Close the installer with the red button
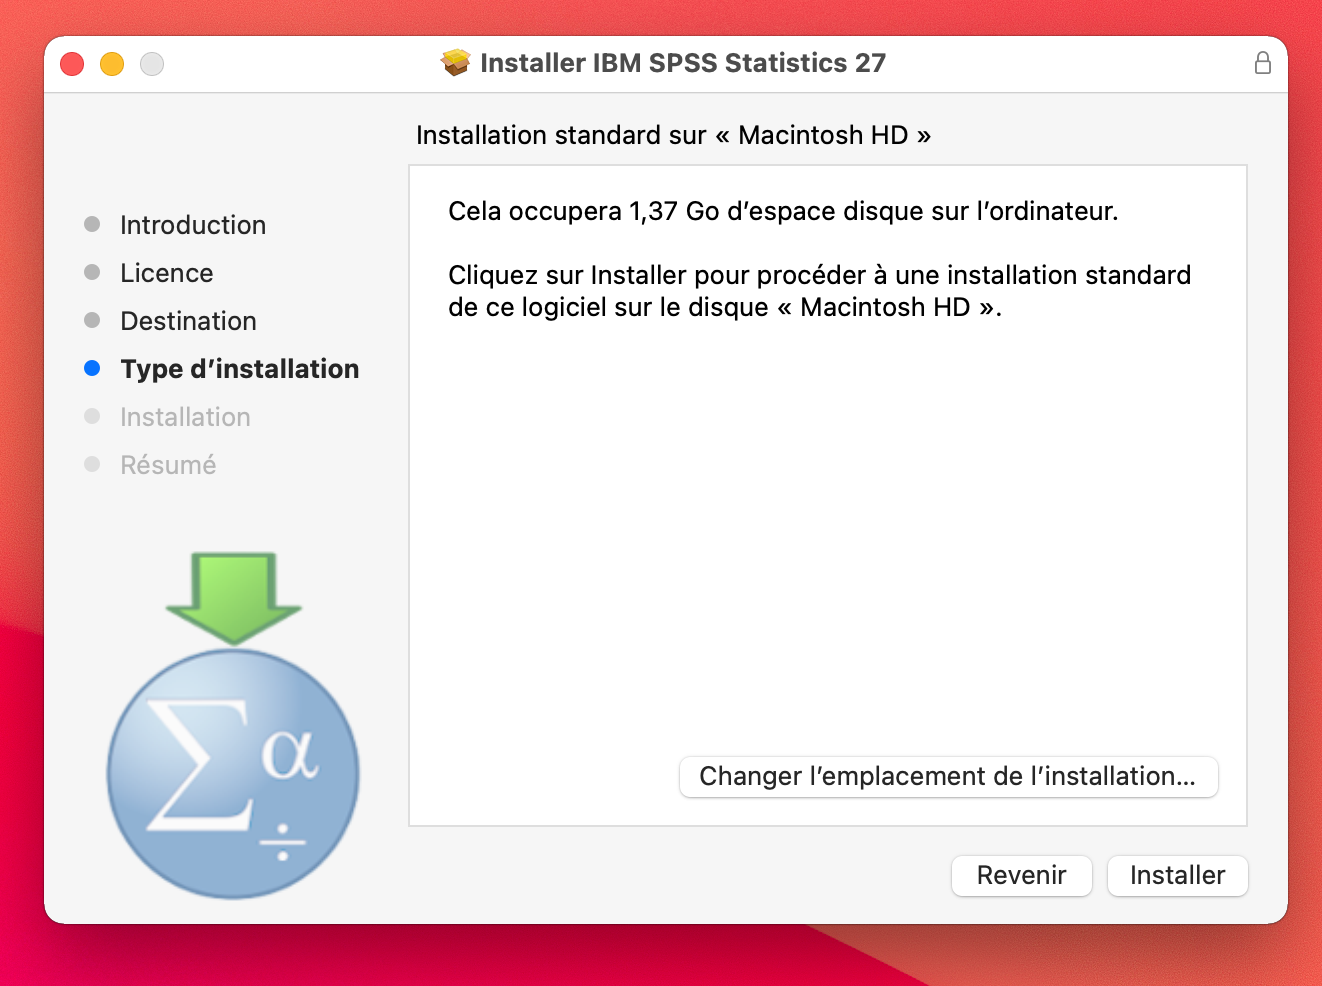Image resolution: width=1322 pixels, height=986 pixels. point(72,64)
